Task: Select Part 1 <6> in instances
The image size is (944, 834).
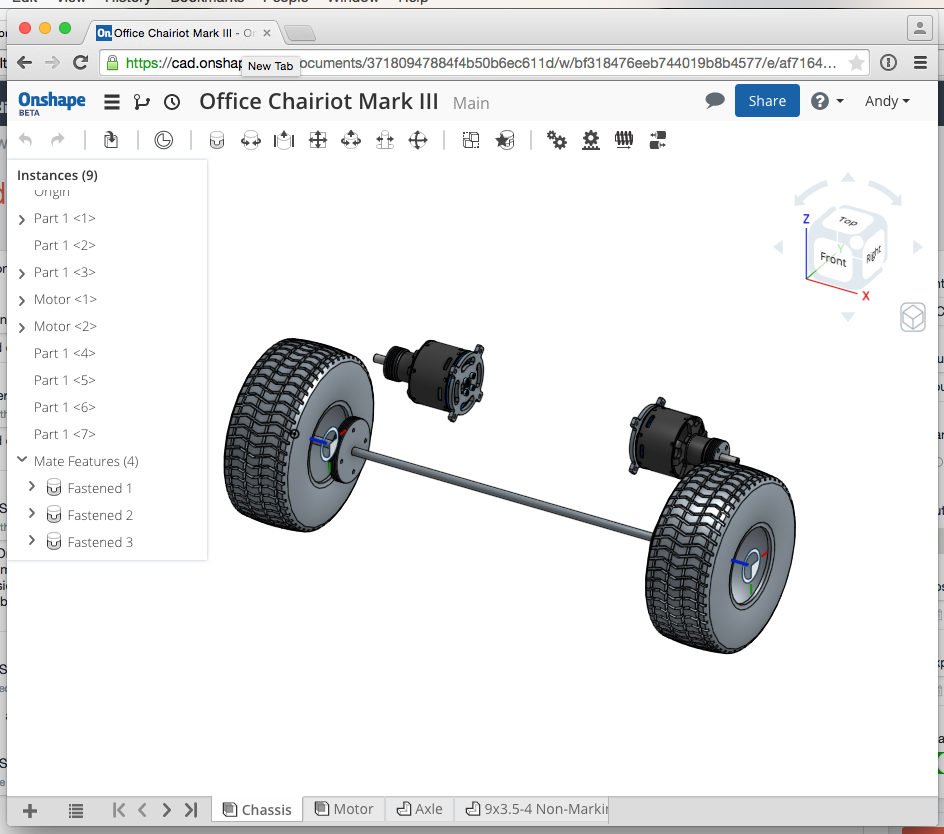Action: coord(65,408)
